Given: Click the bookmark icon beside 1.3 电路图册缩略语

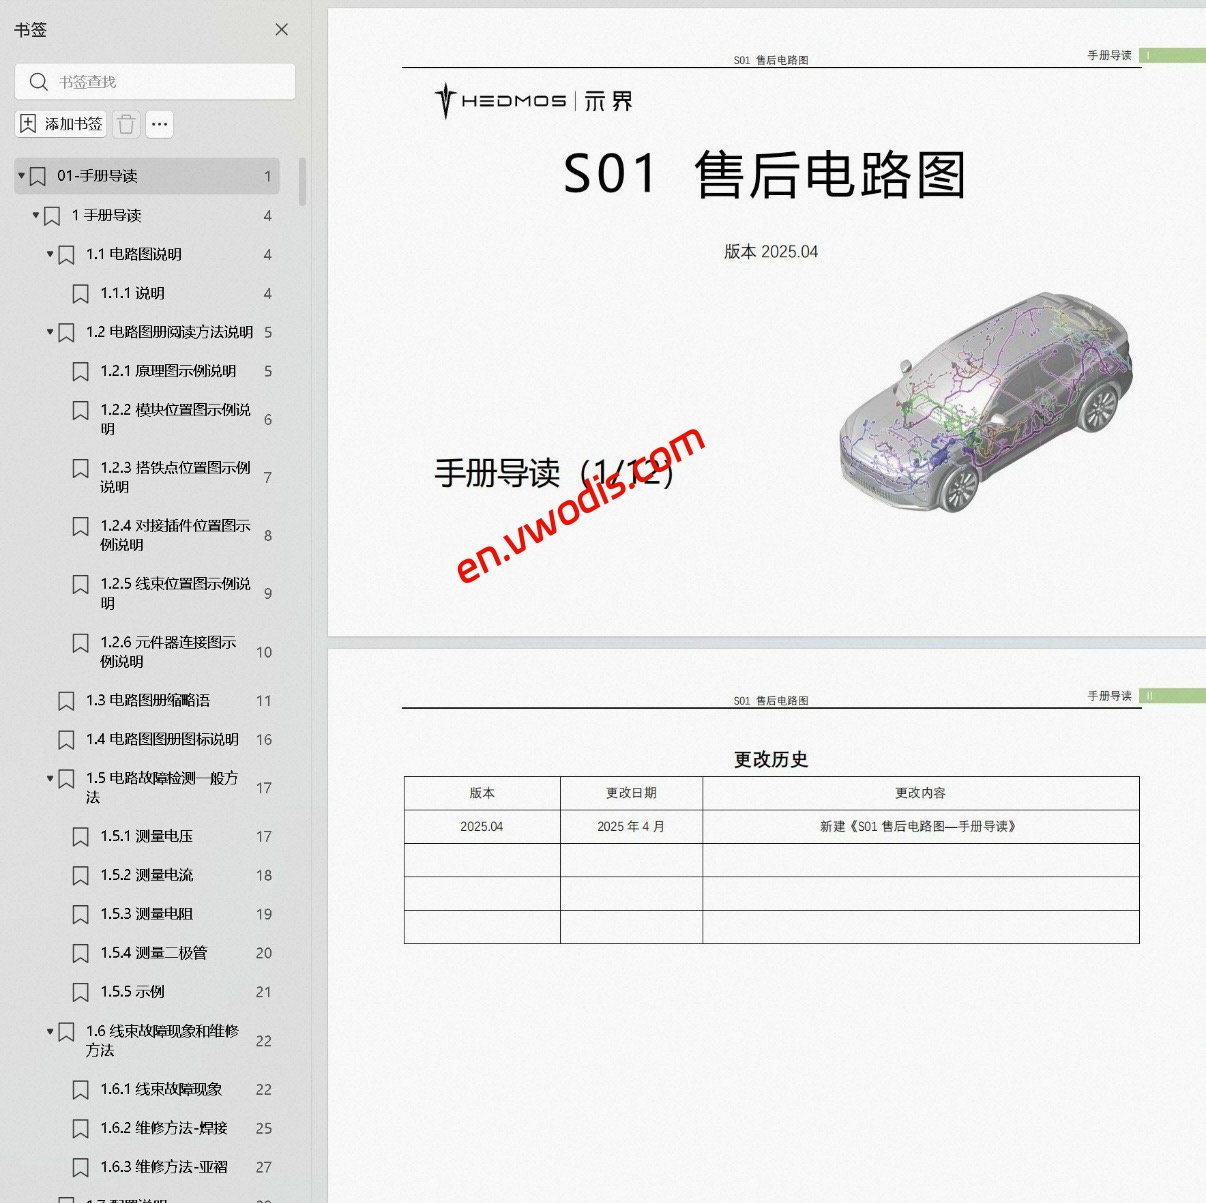Looking at the screenshot, I should pos(67,700).
